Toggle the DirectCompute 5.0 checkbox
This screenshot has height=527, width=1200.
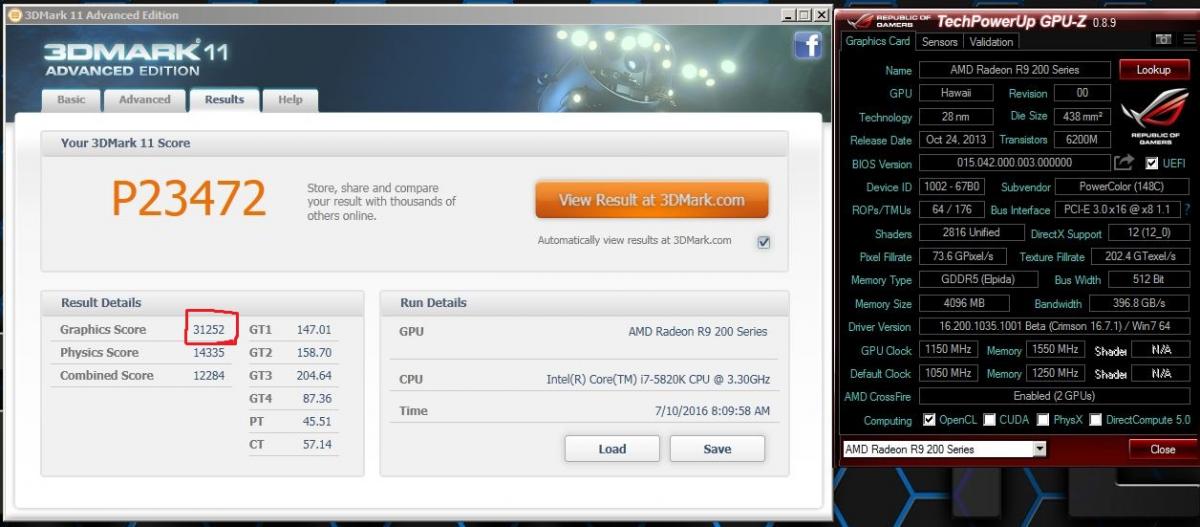(1095, 420)
